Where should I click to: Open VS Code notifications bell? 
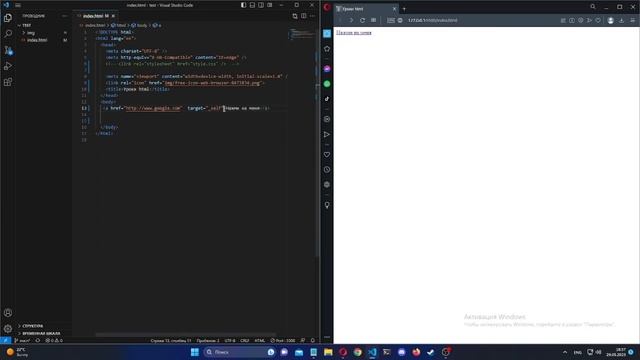click(313, 340)
